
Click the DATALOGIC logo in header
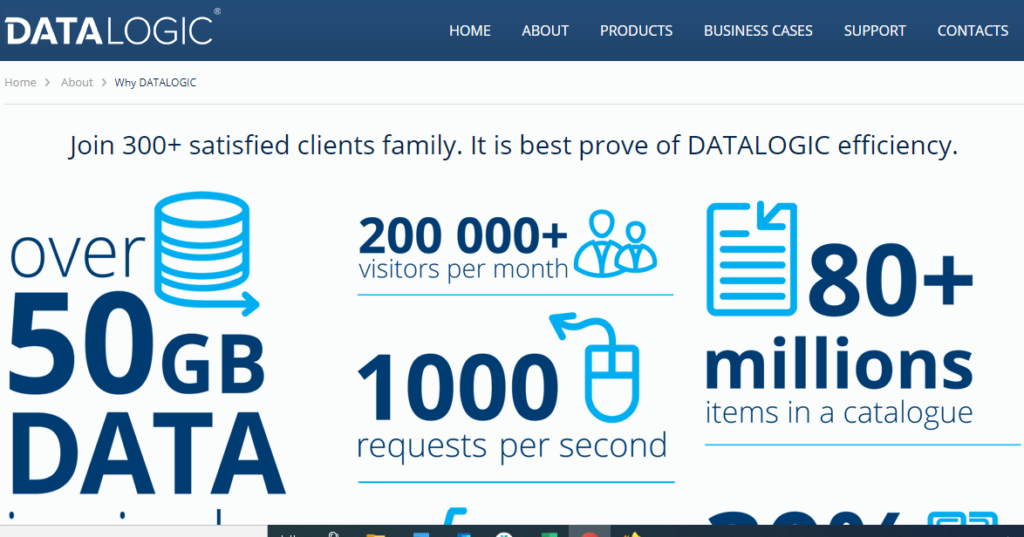click(x=112, y=28)
